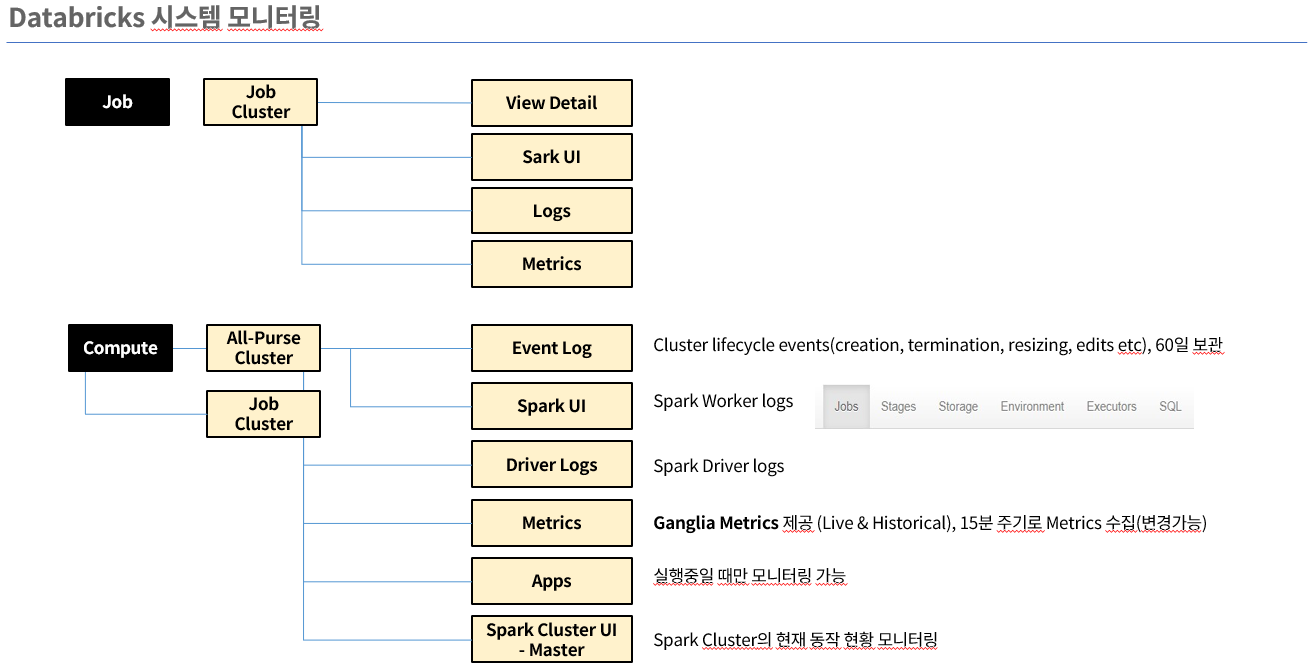Screen dimensions: 1312x670
Task: Click the Driver Logs box
Action: point(551,465)
